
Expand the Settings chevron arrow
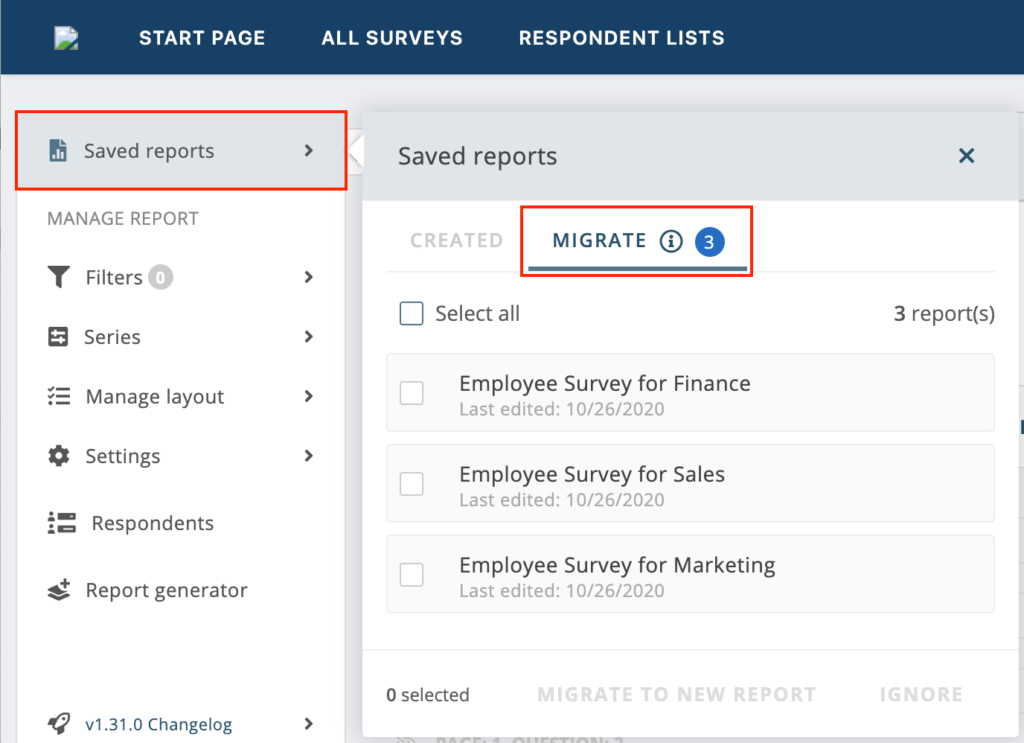[x=309, y=456]
